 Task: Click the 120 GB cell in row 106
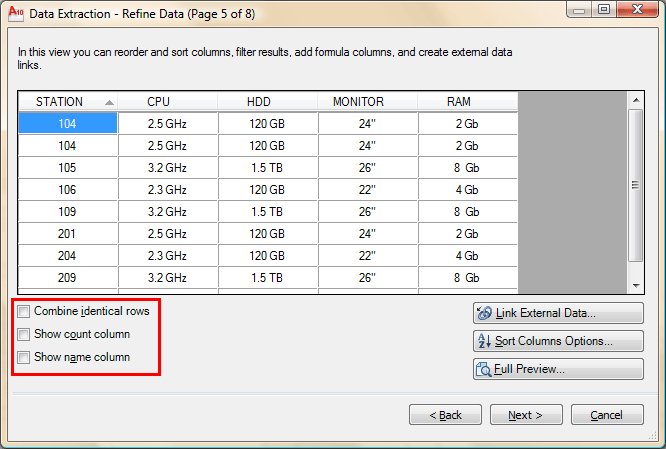pos(268,190)
